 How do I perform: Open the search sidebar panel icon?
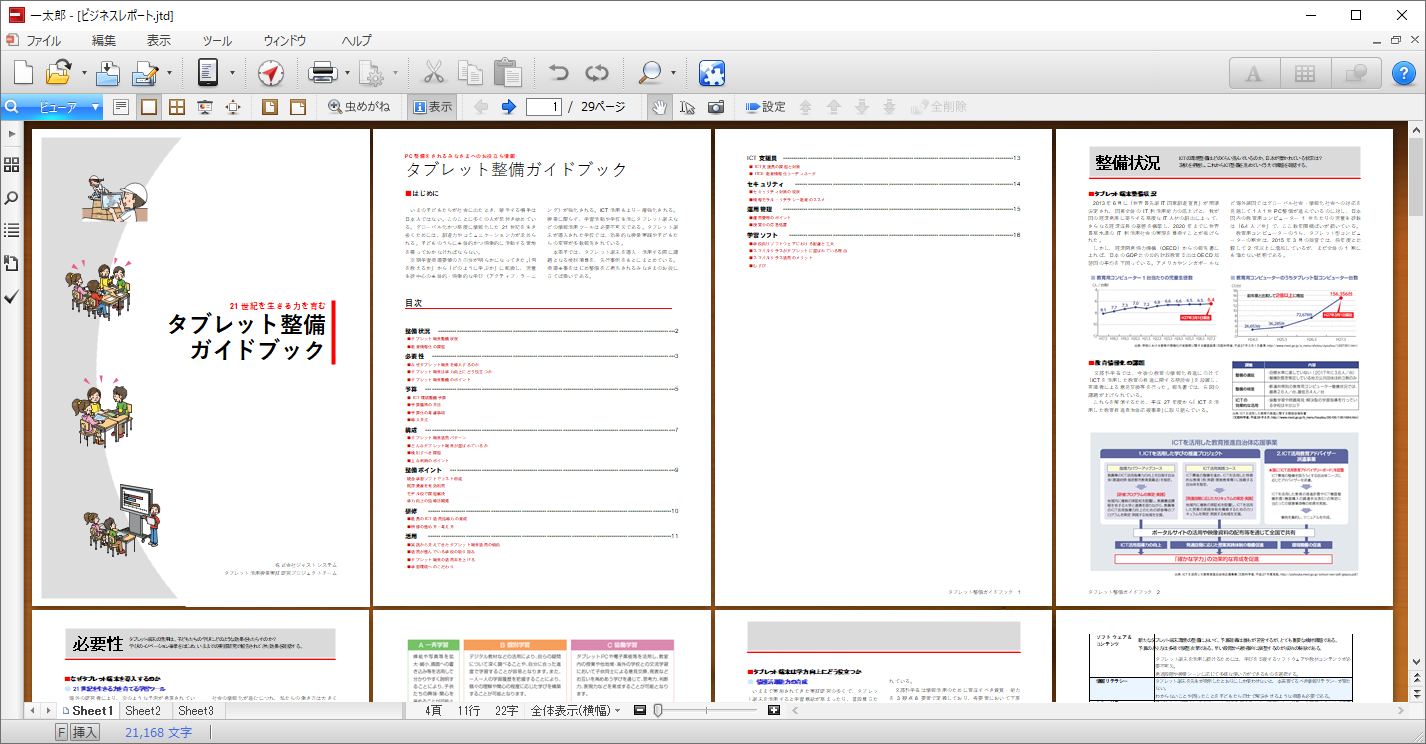12,198
